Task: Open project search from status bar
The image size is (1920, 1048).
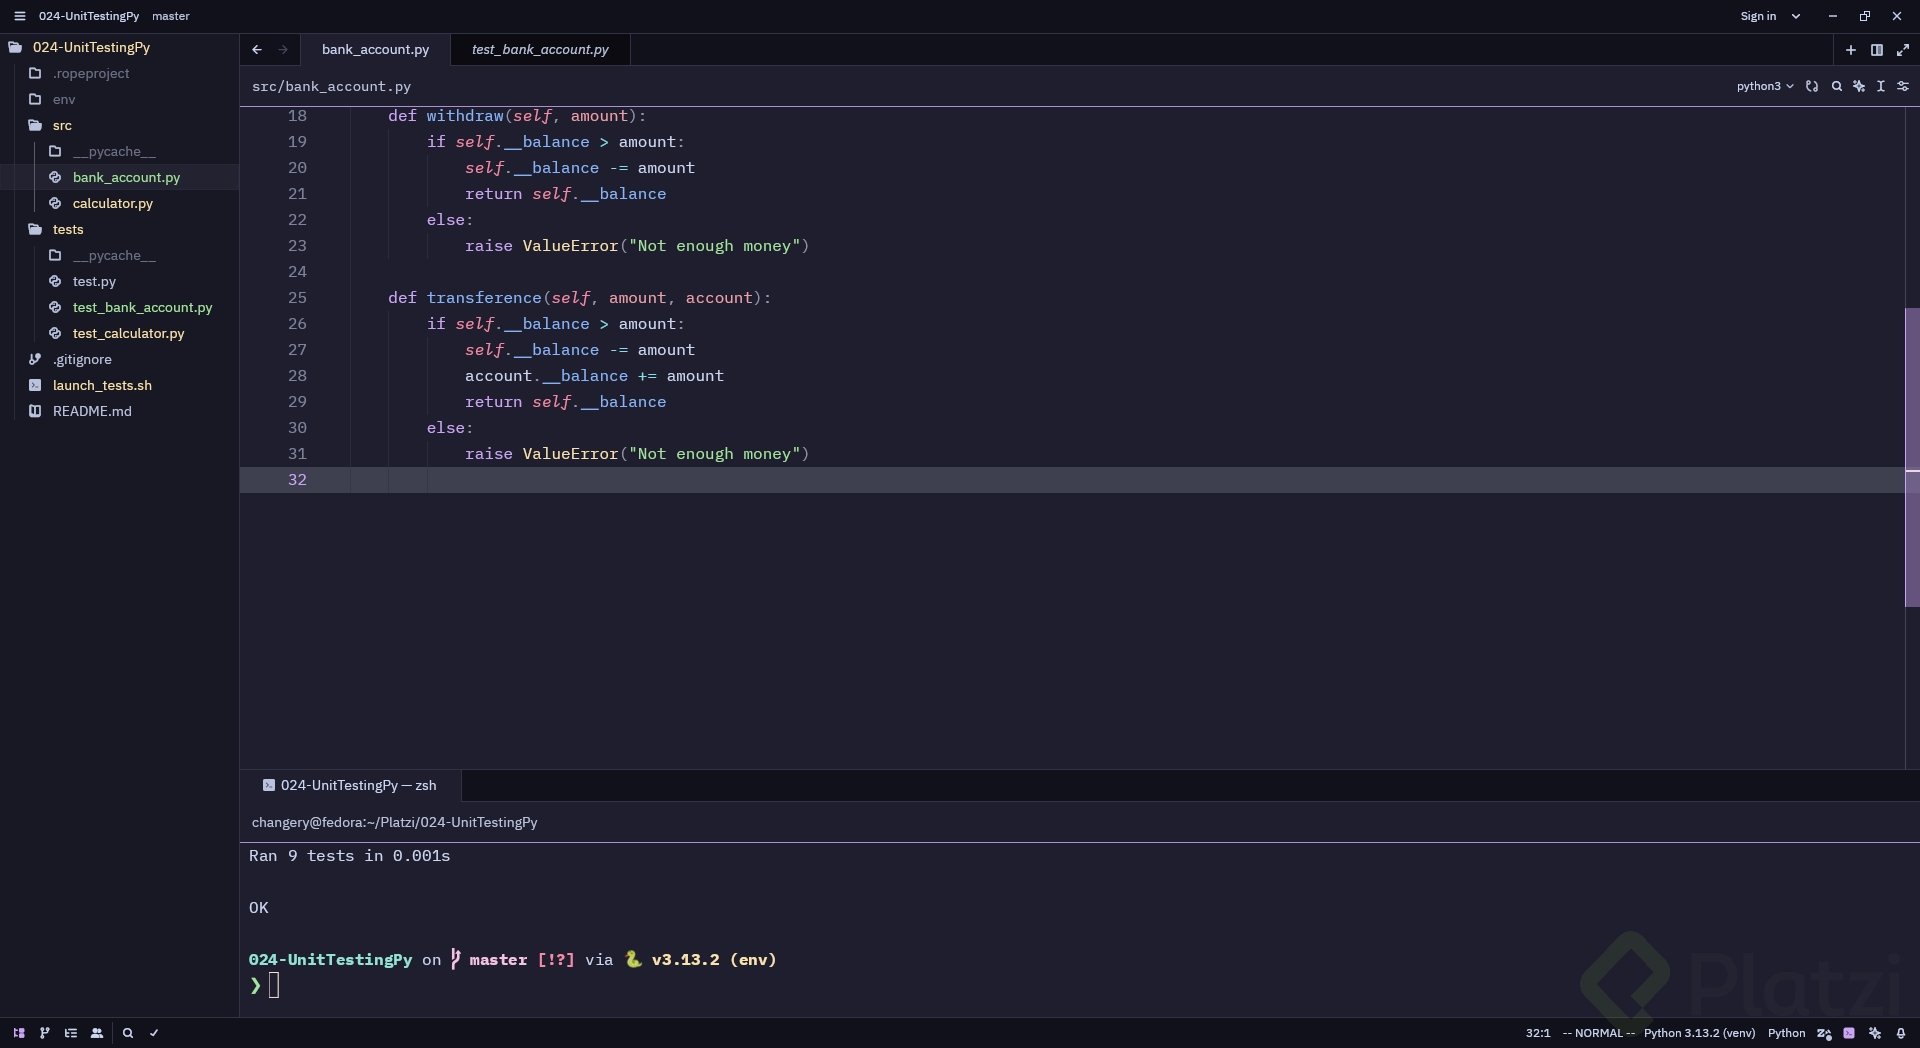Action: 128,1033
